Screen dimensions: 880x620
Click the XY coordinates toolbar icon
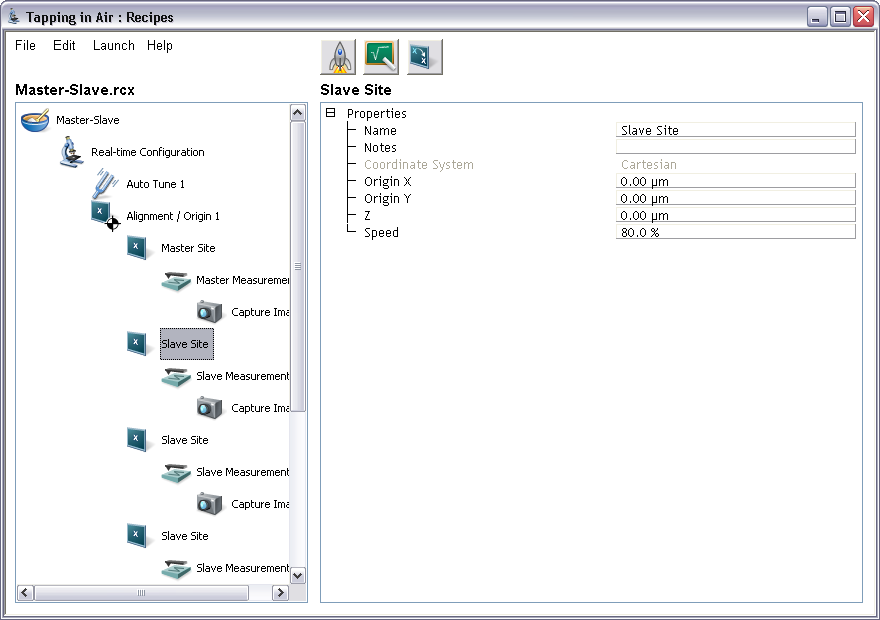tap(424, 57)
